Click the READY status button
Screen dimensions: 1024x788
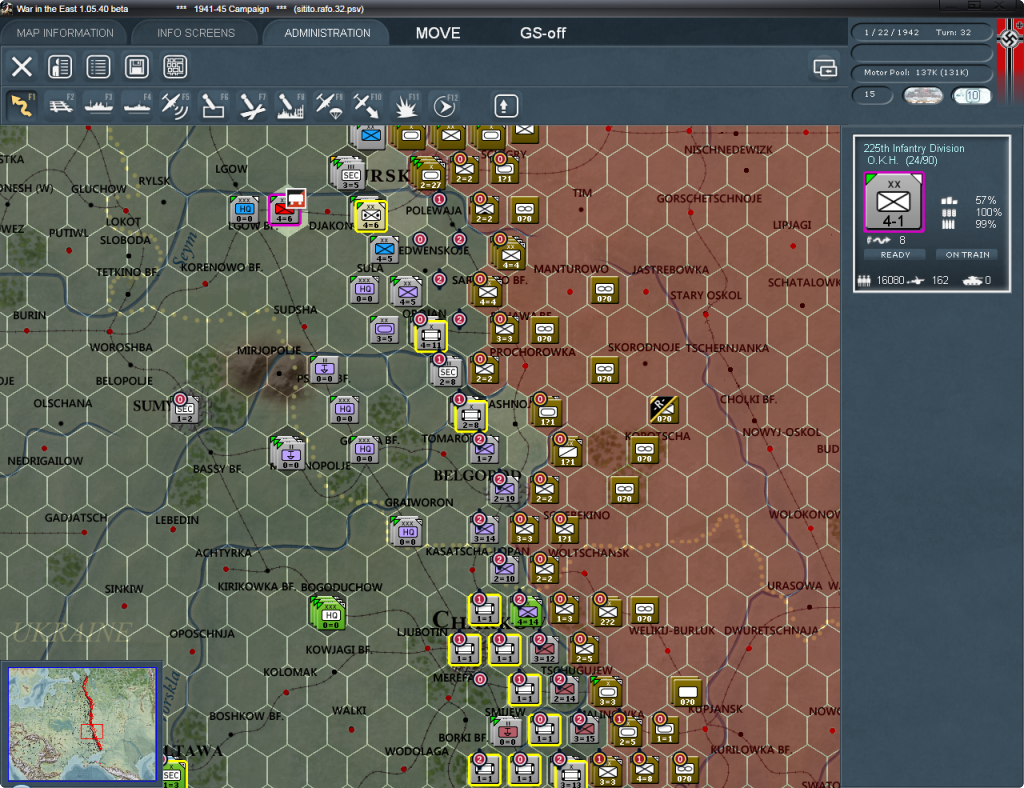(x=895, y=255)
